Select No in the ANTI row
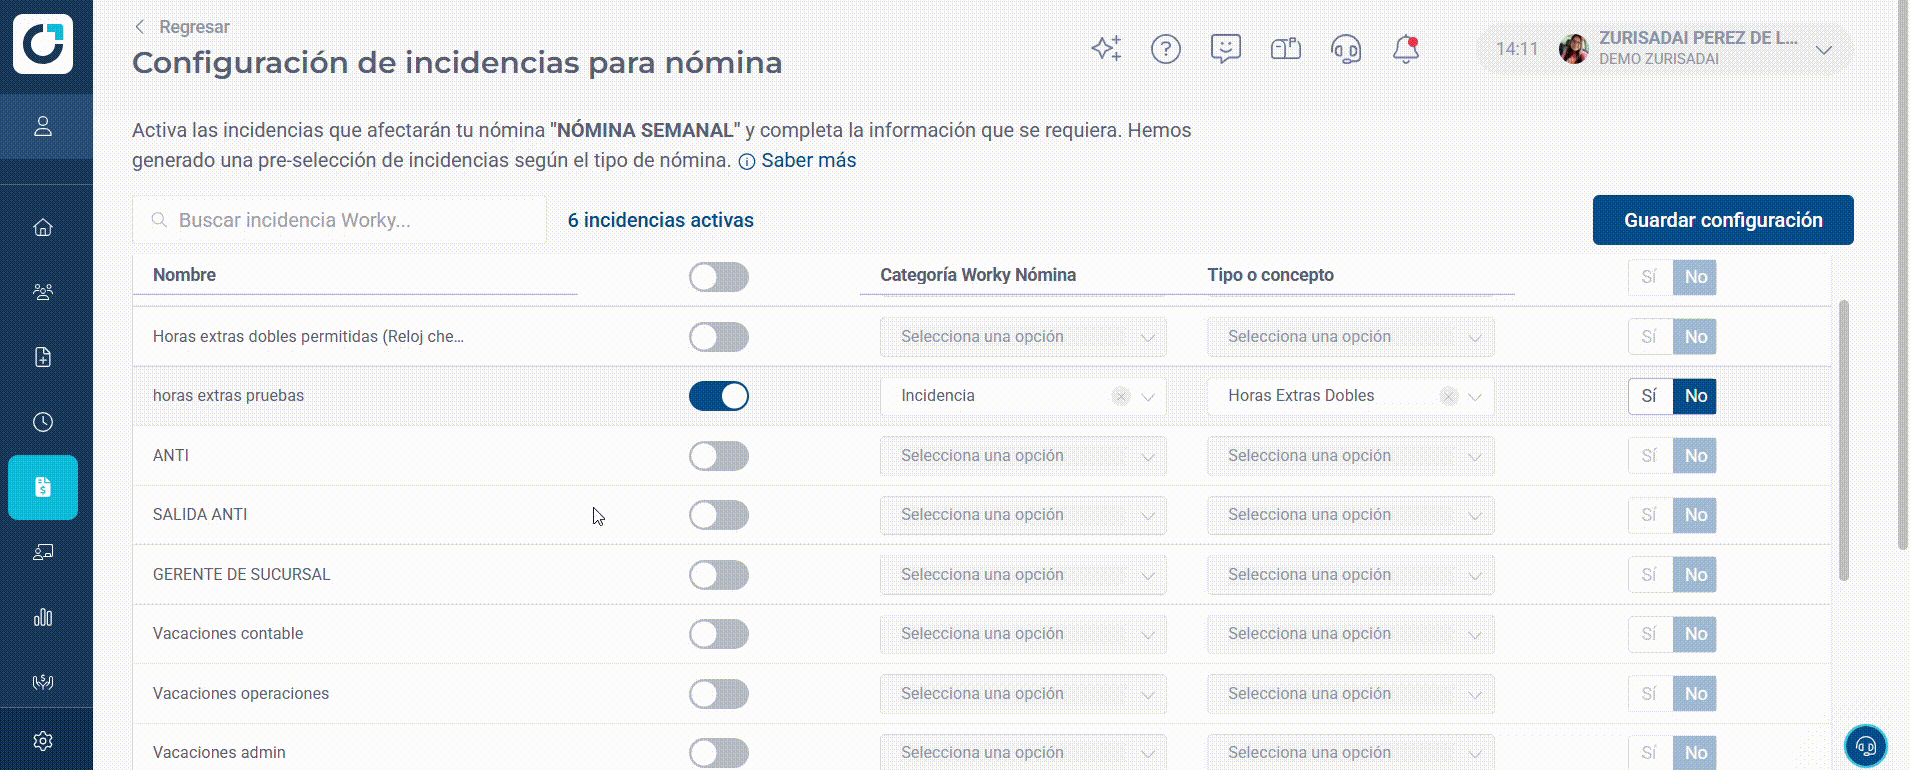The width and height of the screenshot is (1910, 770). pyautogui.click(x=1695, y=456)
